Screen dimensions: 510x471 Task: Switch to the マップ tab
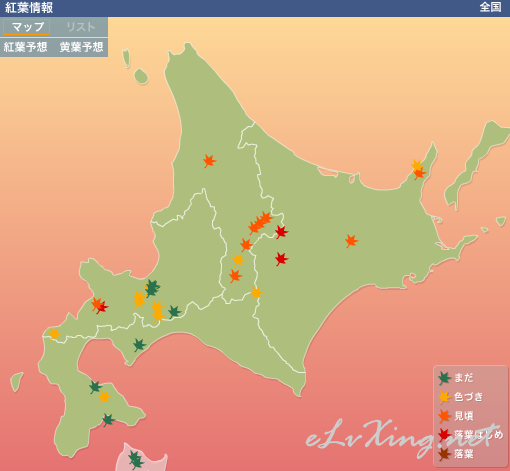27,27
